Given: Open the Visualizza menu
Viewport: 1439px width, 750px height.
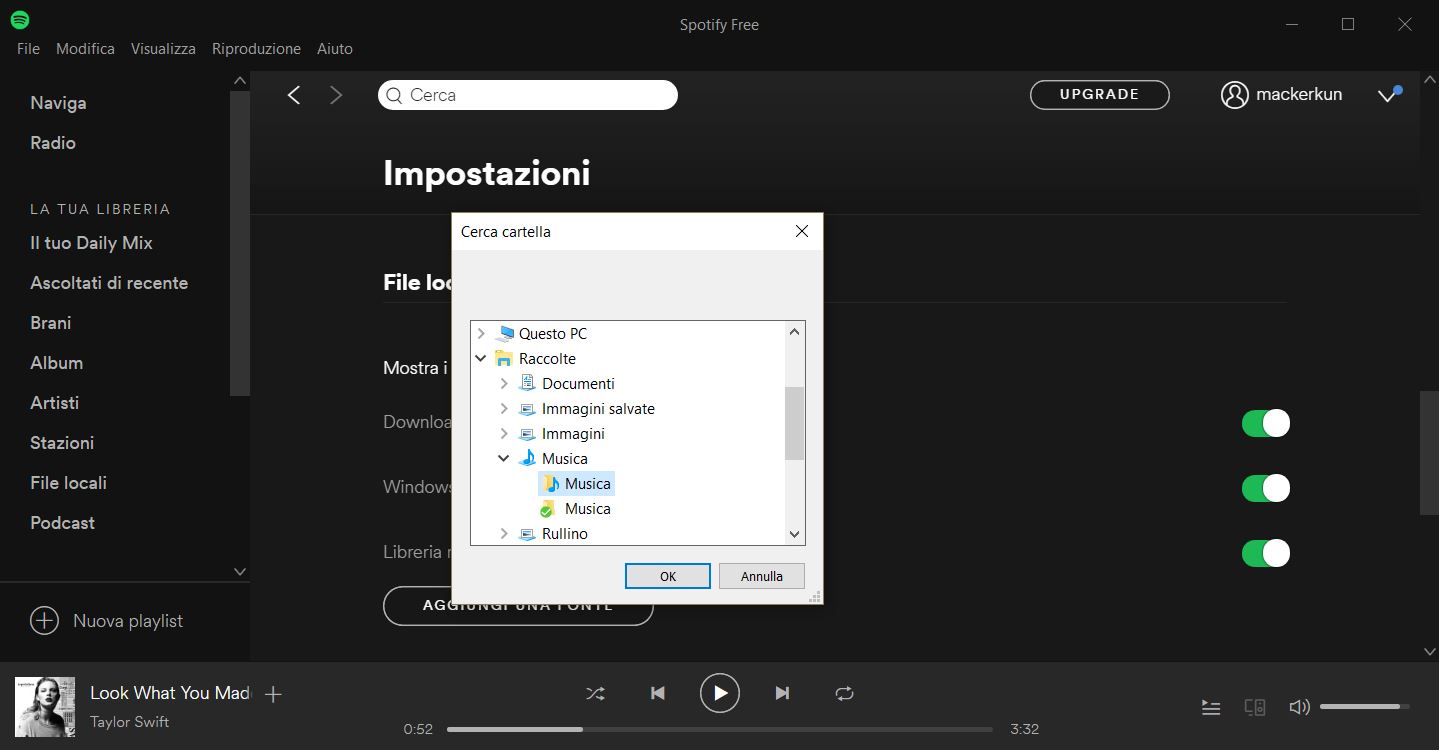Looking at the screenshot, I should [x=163, y=49].
